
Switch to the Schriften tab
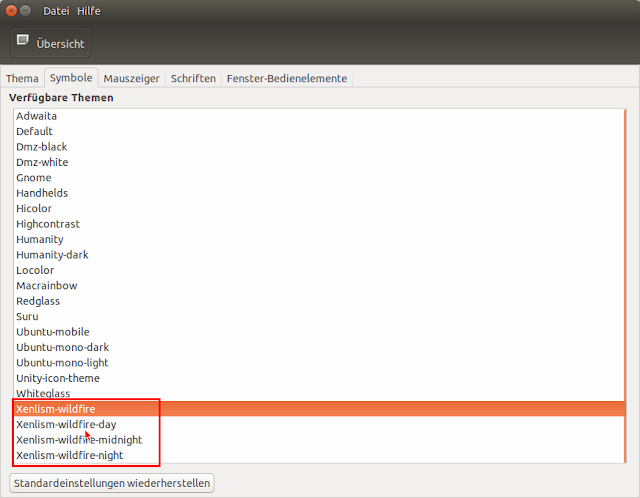(x=193, y=78)
